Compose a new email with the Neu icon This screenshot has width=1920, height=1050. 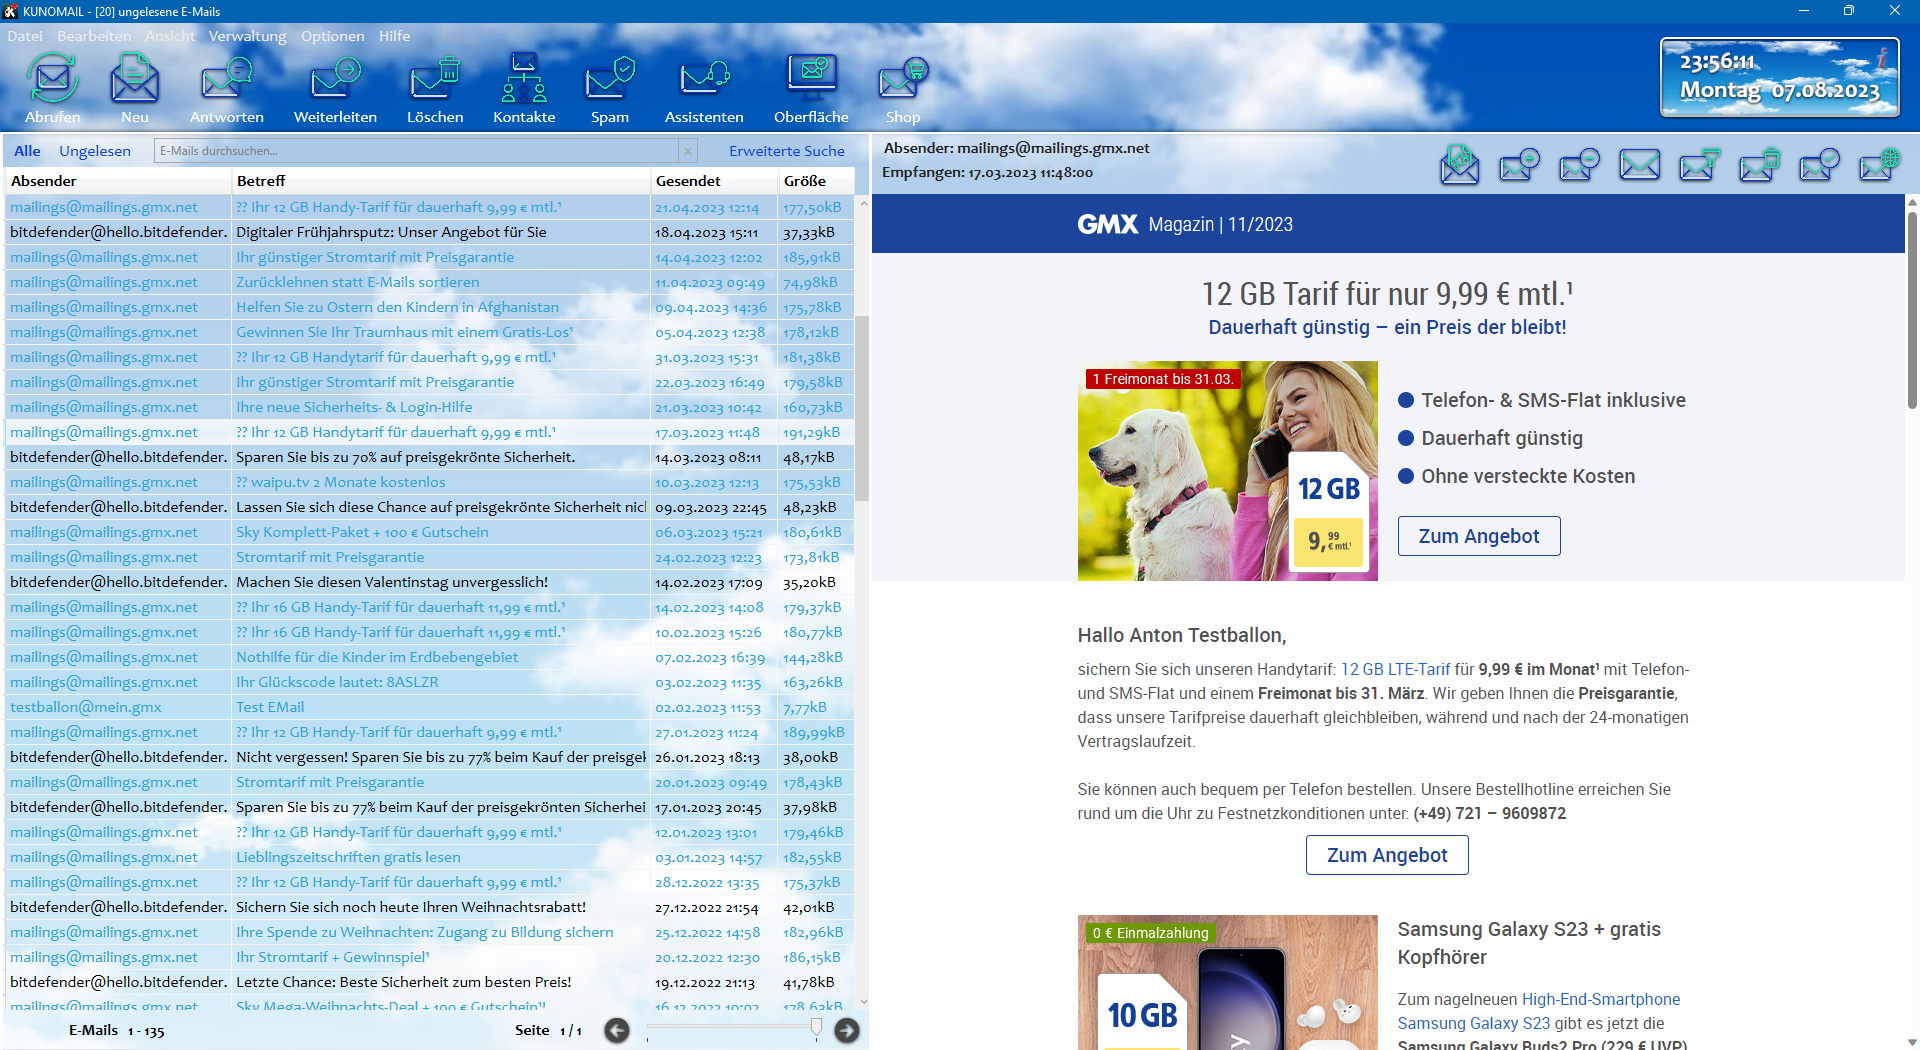(134, 79)
